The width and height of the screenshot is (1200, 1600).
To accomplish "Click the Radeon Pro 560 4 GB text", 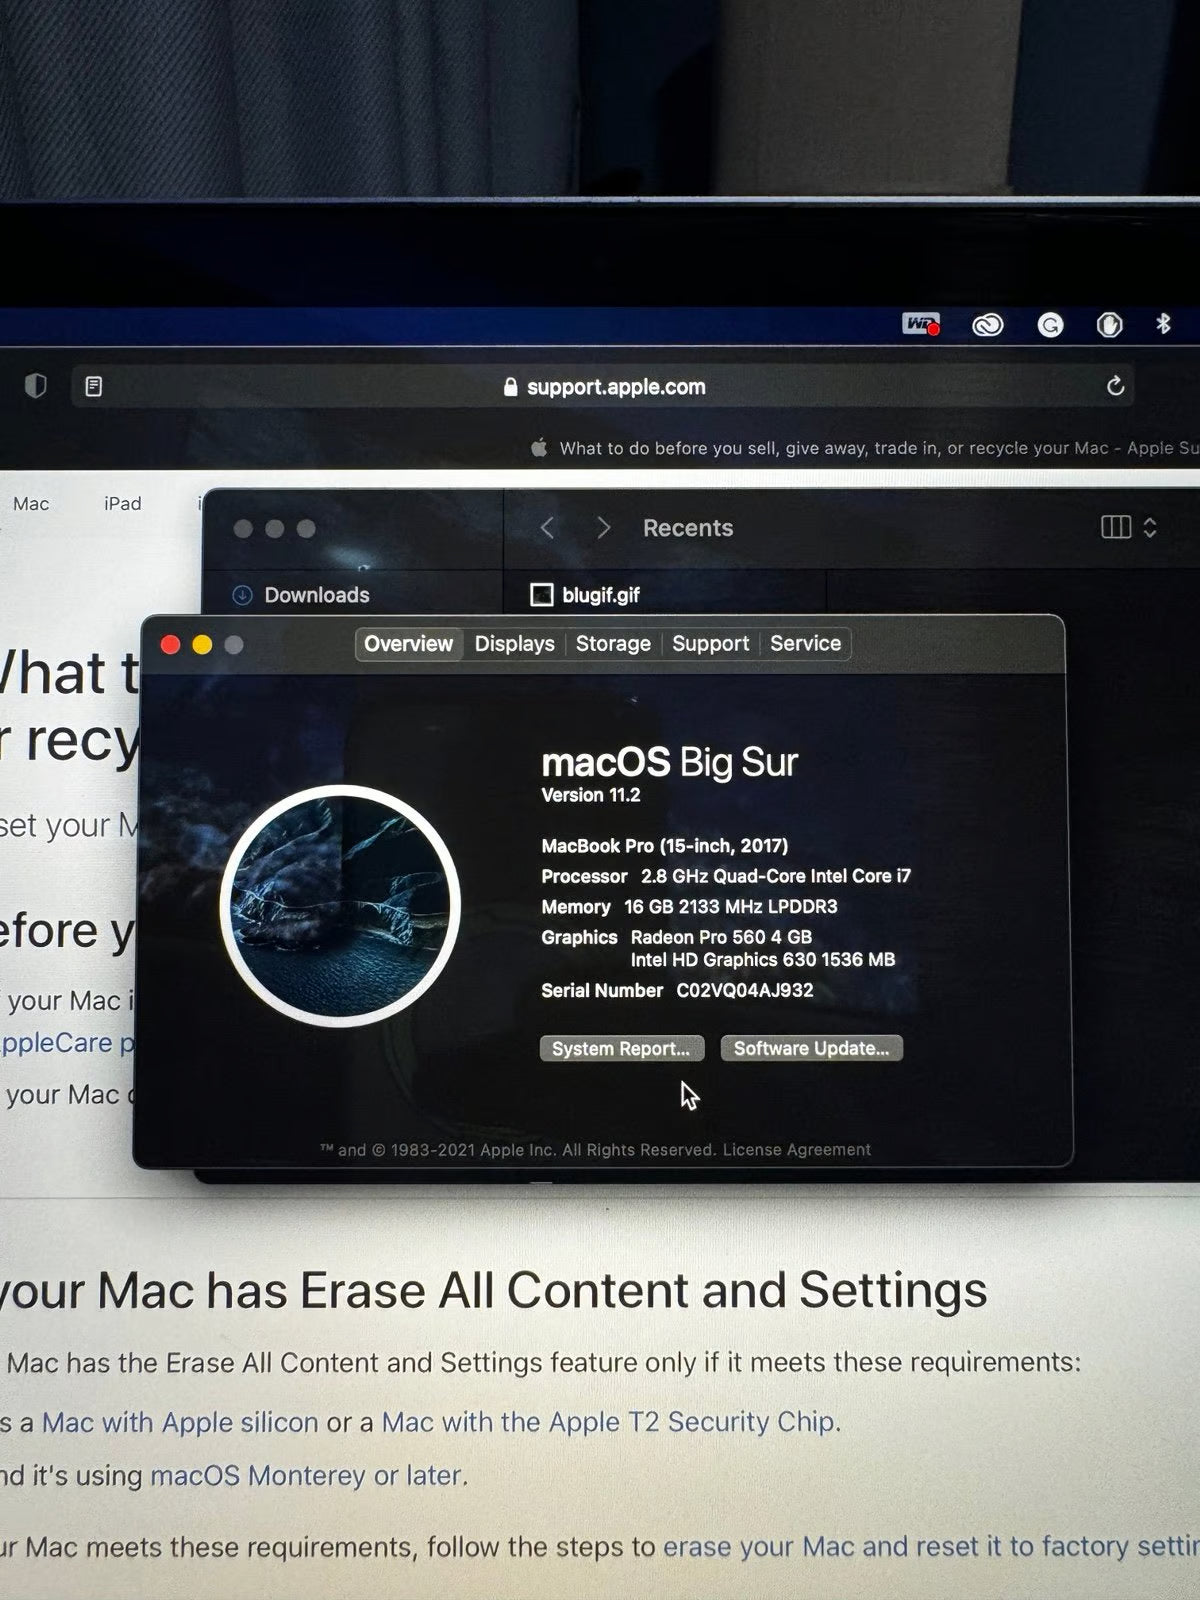I will click(x=721, y=937).
